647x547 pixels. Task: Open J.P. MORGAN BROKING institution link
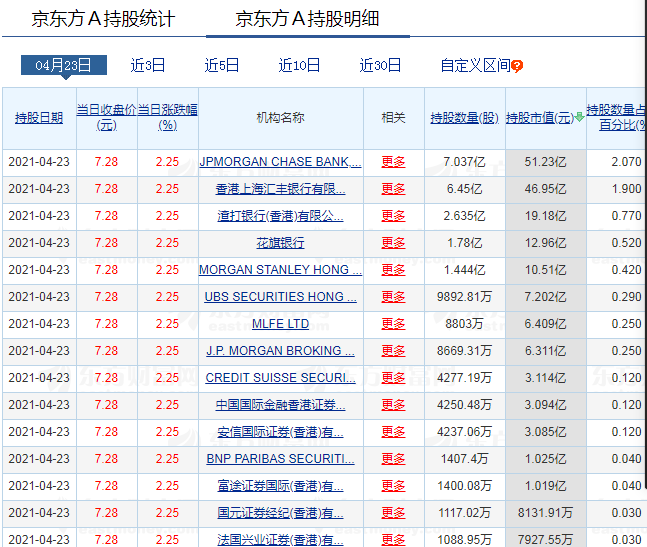pos(280,351)
